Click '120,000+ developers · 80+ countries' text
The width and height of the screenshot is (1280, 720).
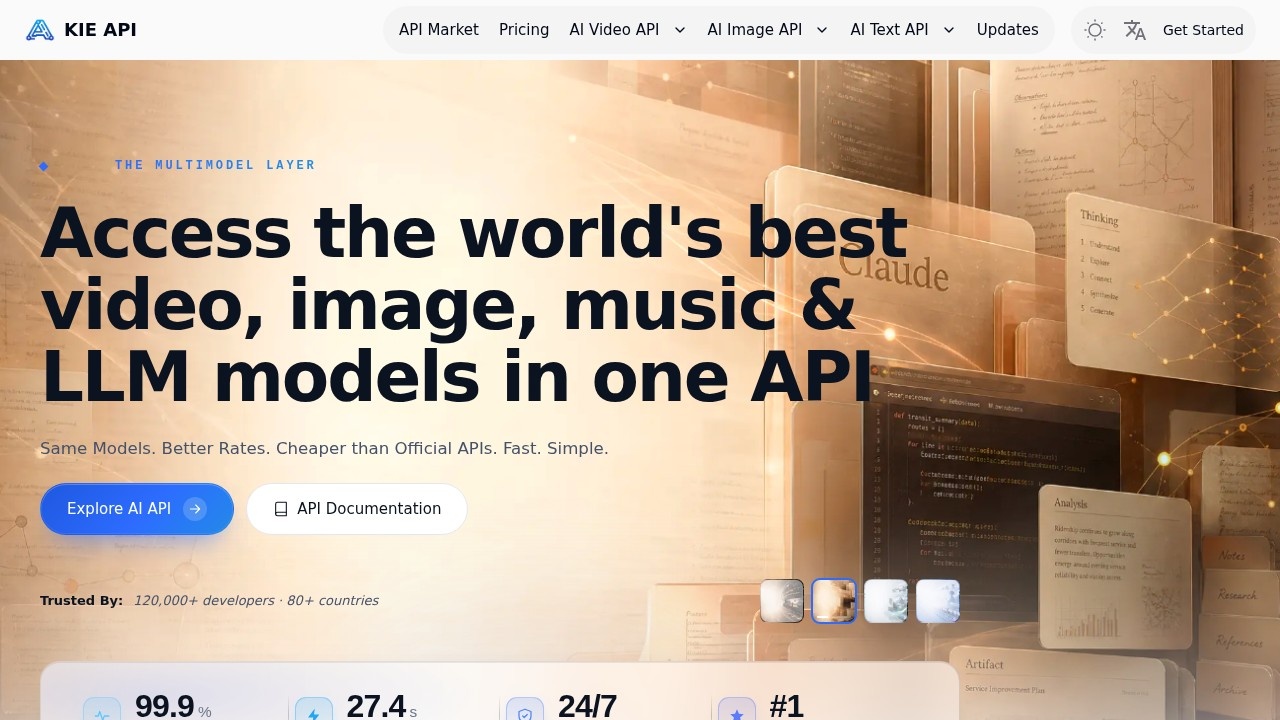pos(256,601)
